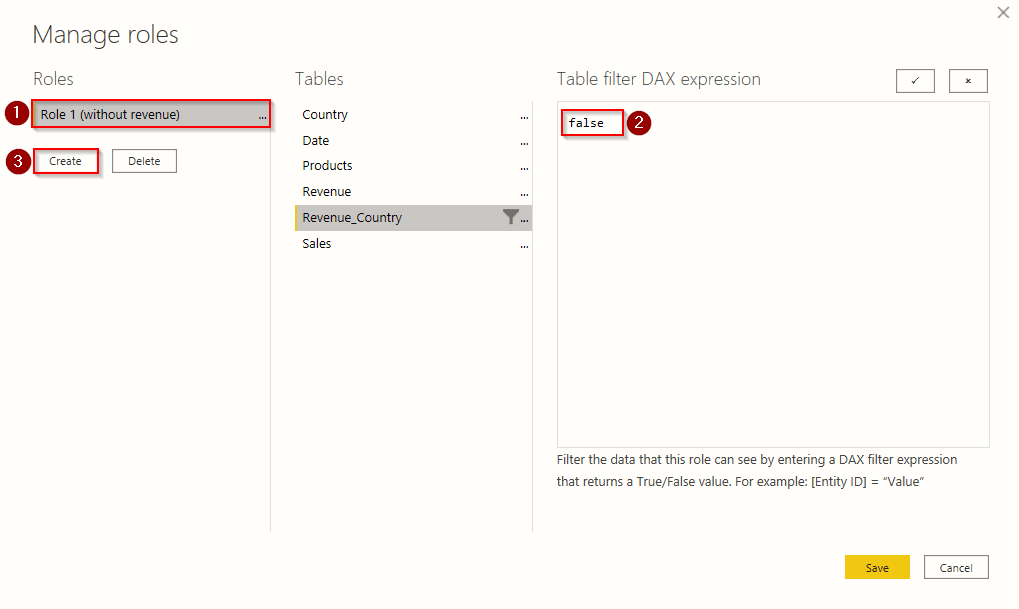
Task: Click the checkmark to verify DAX expression
Action: pos(915,81)
